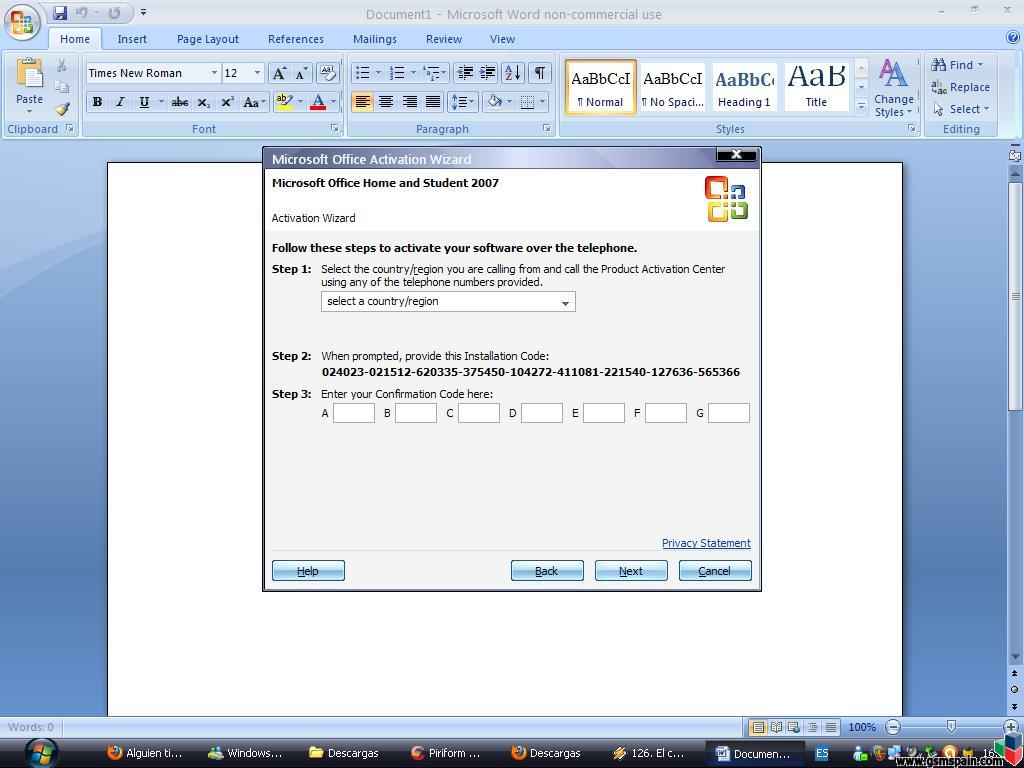Click the Bullets list icon
Viewport: 1024px width, 768px height.
(363, 73)
